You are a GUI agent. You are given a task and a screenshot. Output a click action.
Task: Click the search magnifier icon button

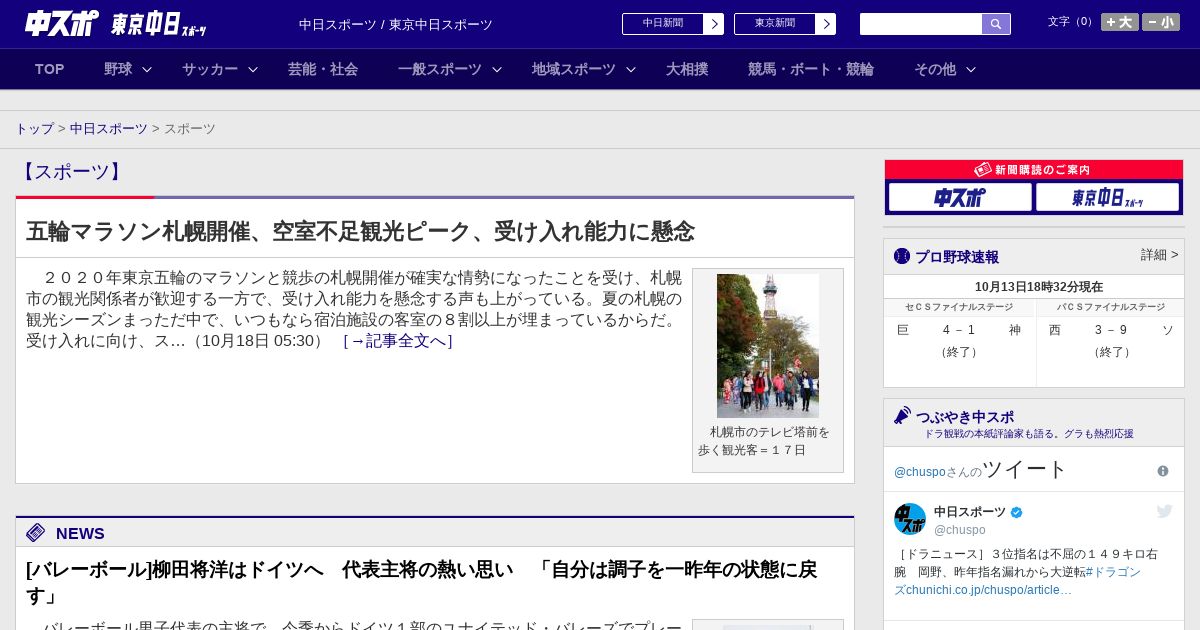click(x=995, y=24)
